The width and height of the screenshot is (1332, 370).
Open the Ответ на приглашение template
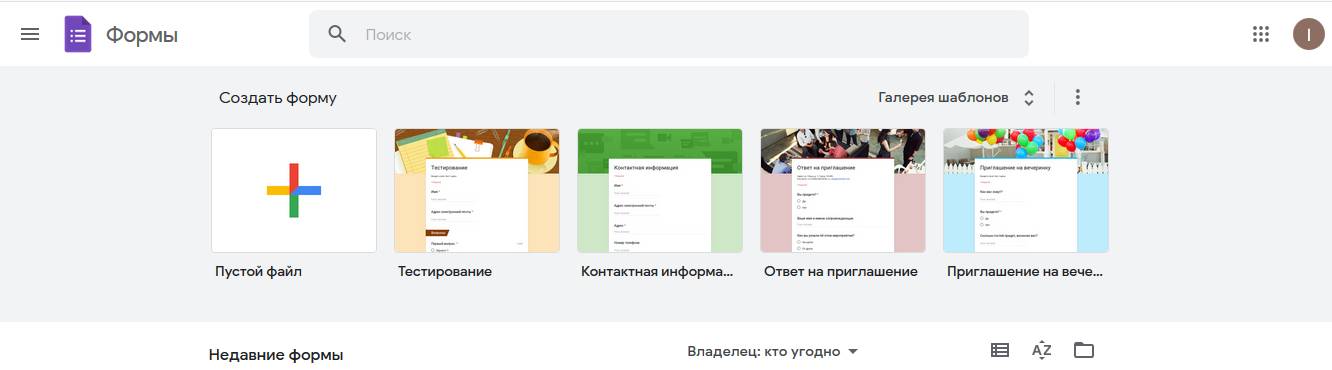[x=843, y=190]
